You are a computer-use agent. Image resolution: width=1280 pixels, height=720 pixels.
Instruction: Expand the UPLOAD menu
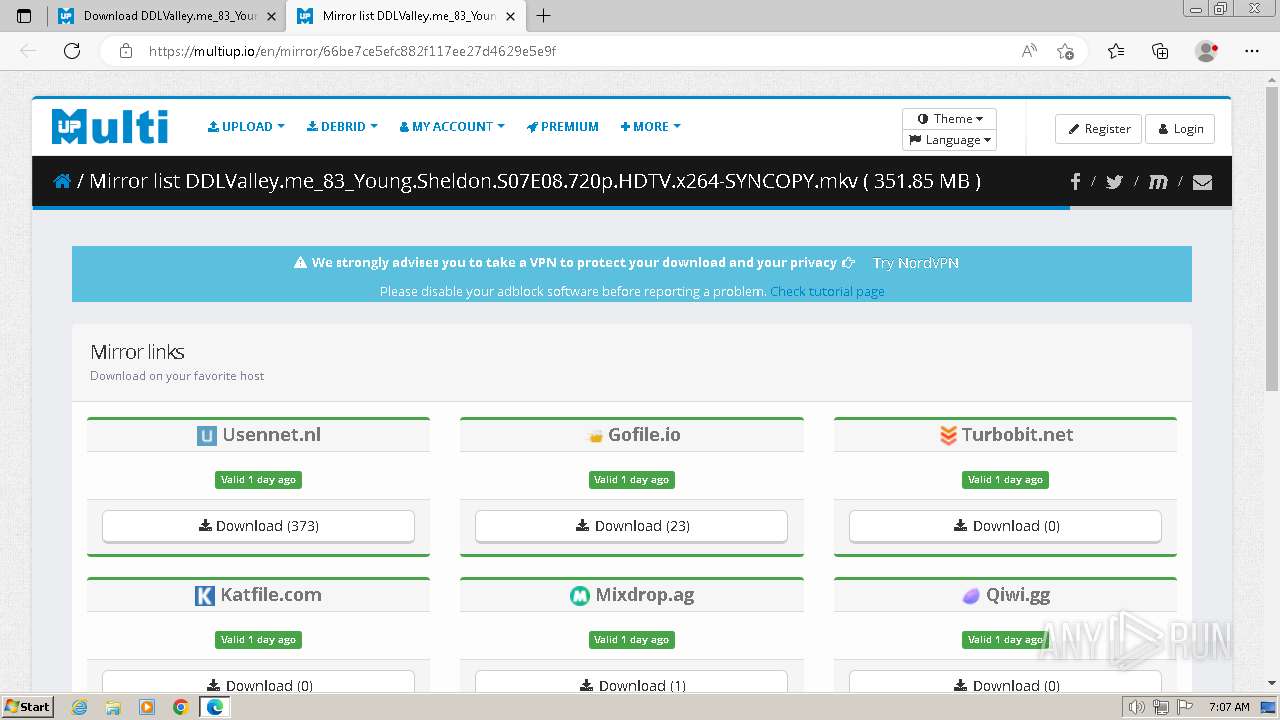[x=246, y=127]
